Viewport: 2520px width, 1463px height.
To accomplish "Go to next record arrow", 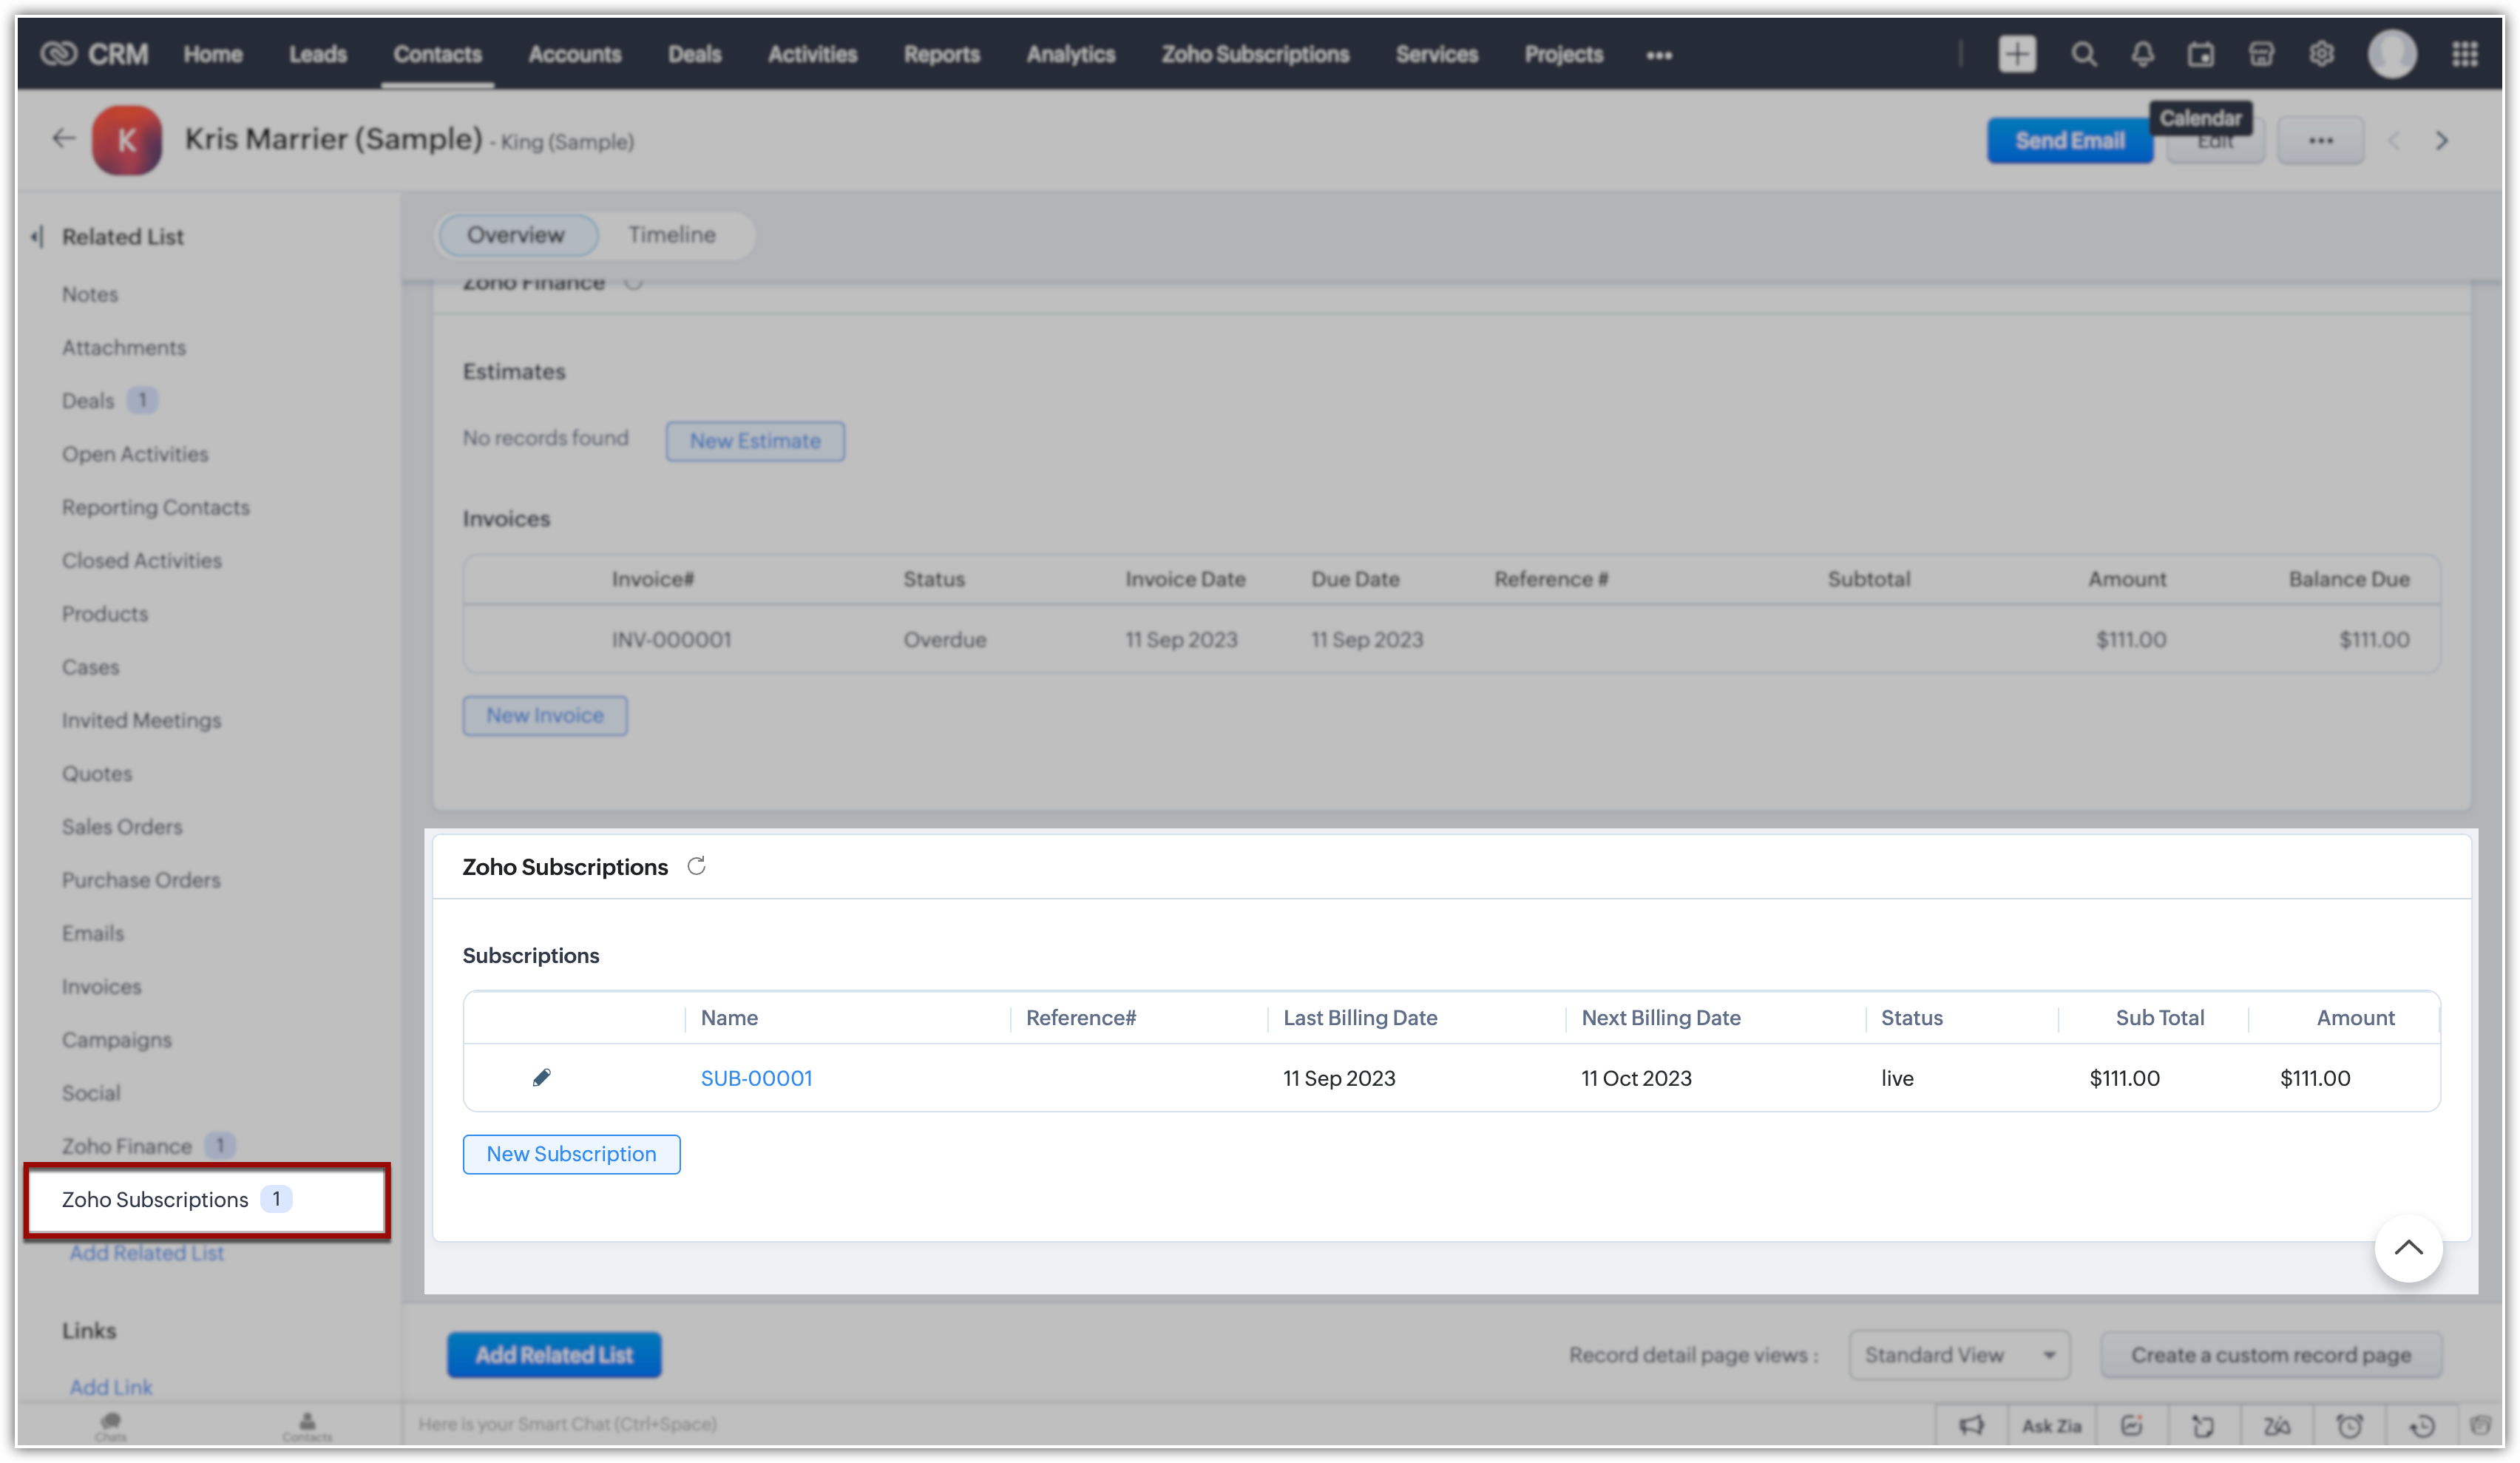I will [2441, 141].
